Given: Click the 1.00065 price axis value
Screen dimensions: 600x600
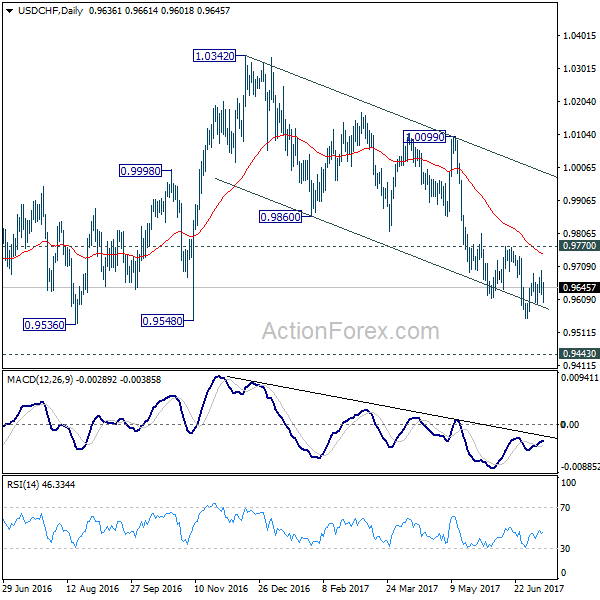Looking at the screenshot, I should [x=579, y=167].
